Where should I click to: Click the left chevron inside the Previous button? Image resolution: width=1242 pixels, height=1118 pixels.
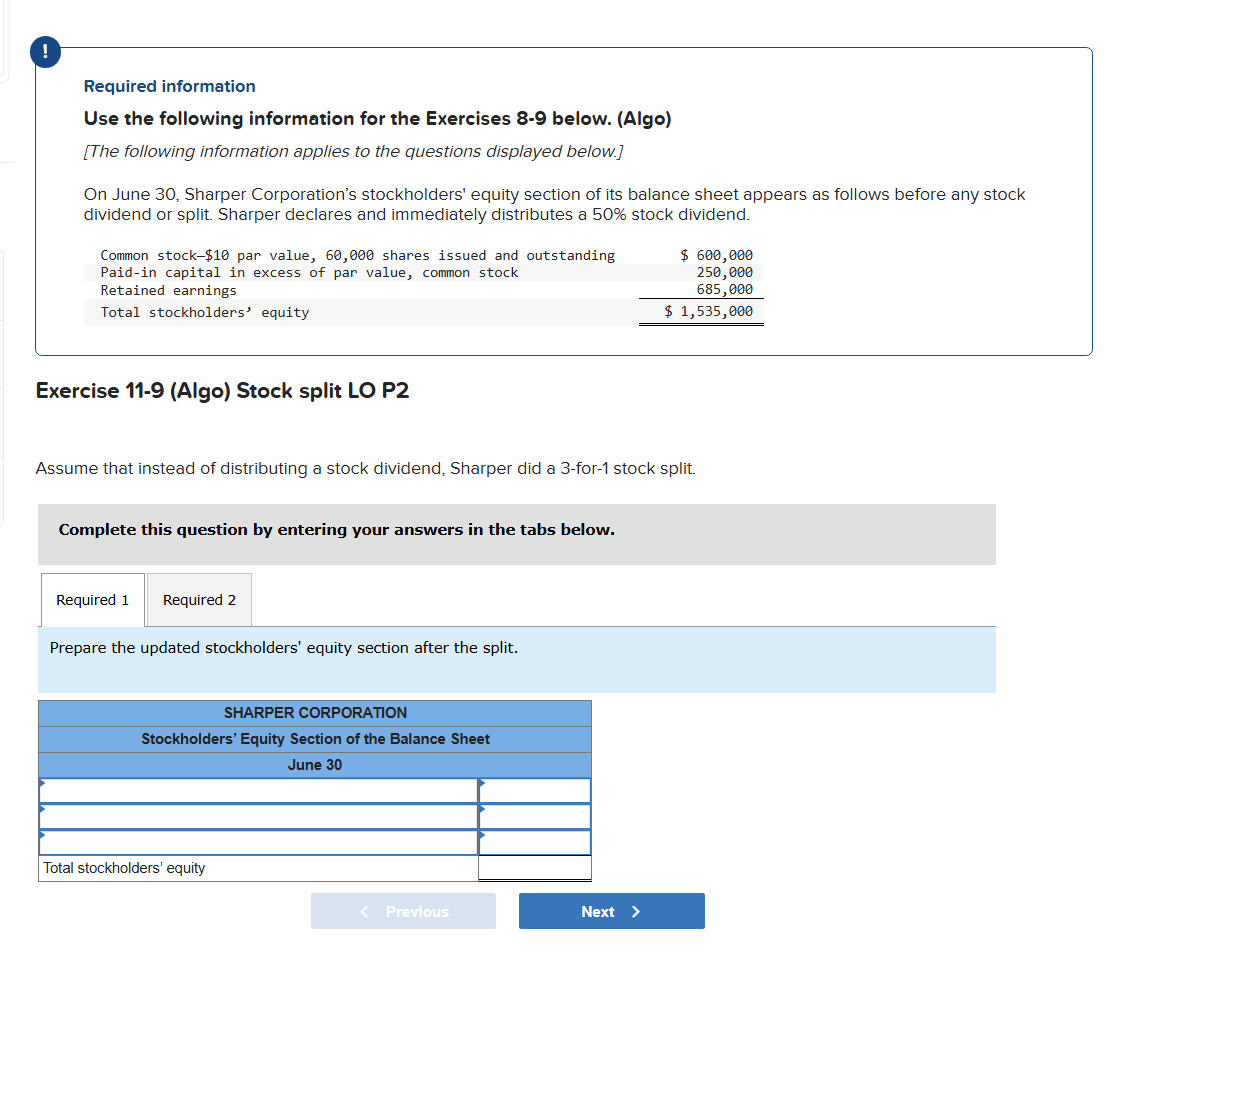[x=365, y=911]
